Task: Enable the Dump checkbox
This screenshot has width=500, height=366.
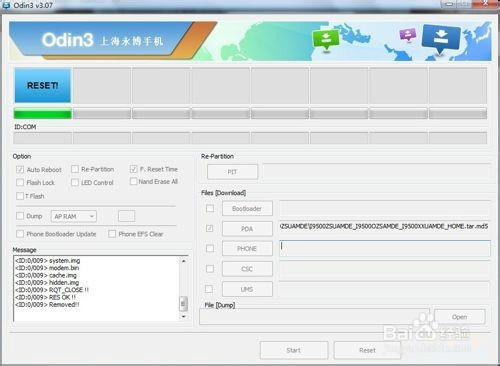Action: [x=20, y=216]
